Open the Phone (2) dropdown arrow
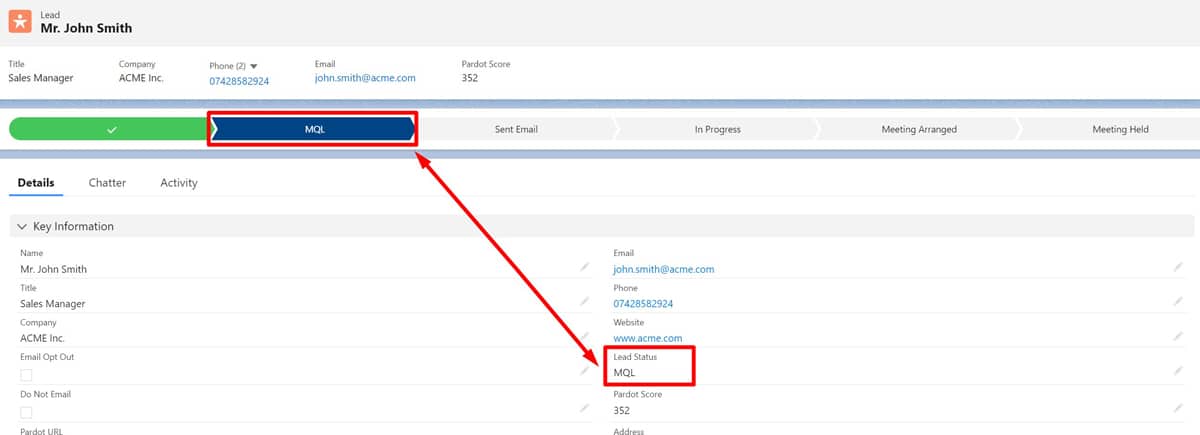The image size is (1200, 435). (254, 66)
